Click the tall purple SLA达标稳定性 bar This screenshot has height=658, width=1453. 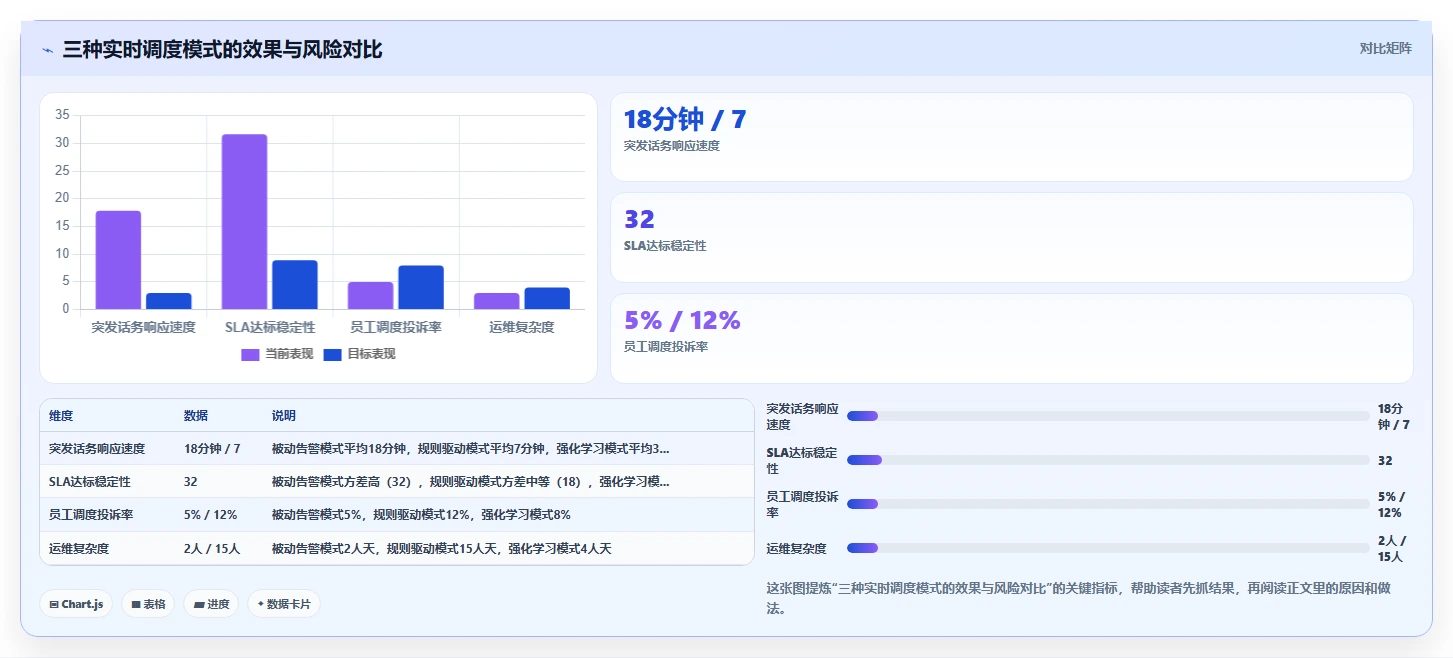(x=244, y=221)
